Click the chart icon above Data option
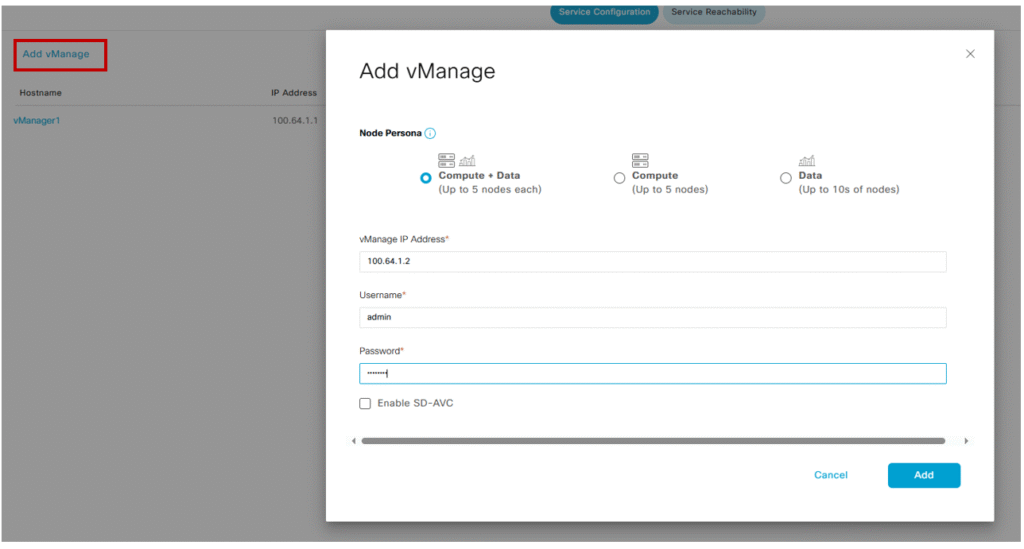Viewport: 1024px width, 549px height. [806, 160]
